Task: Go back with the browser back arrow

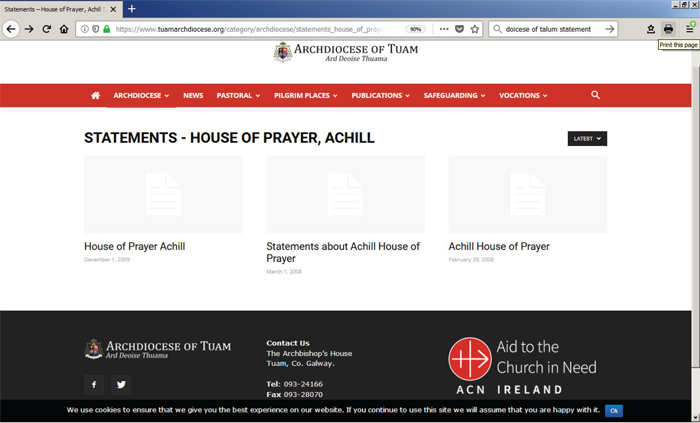Action: (x=11, y=29)
